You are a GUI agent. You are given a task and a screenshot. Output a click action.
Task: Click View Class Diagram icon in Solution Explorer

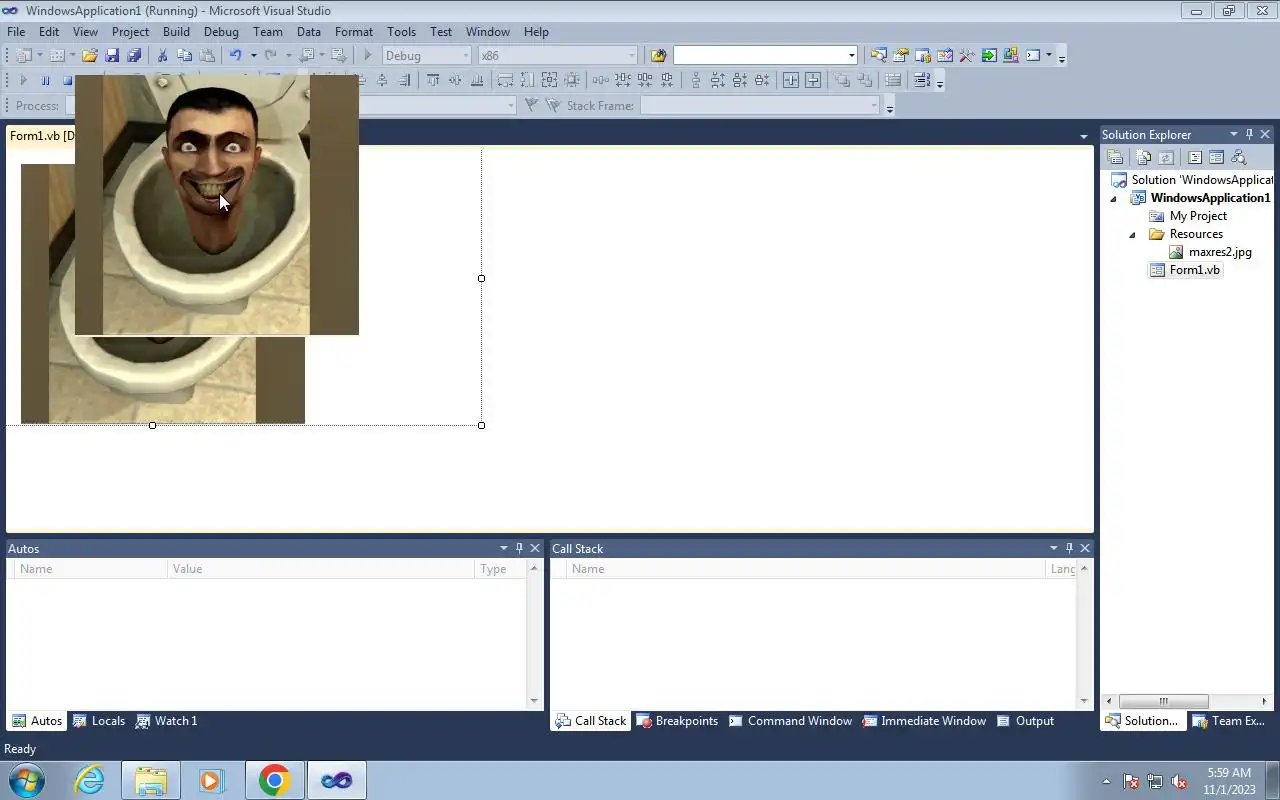pyautogui.click(x=1238, y=158)
